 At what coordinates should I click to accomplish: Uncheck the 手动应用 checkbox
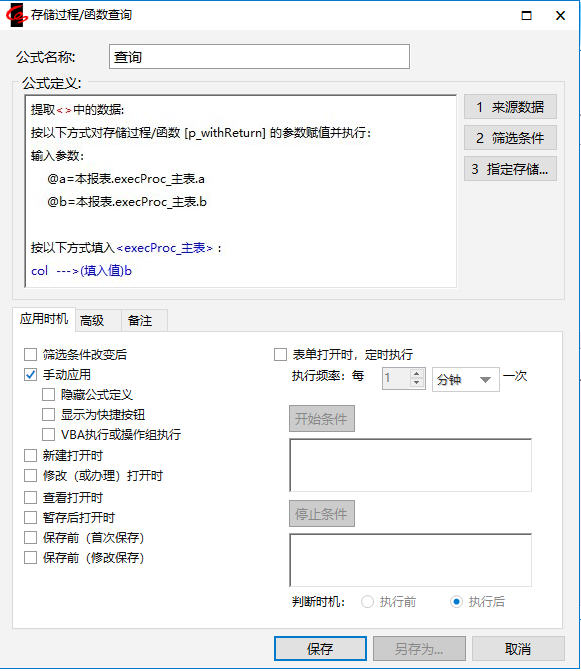pos(30,375)
